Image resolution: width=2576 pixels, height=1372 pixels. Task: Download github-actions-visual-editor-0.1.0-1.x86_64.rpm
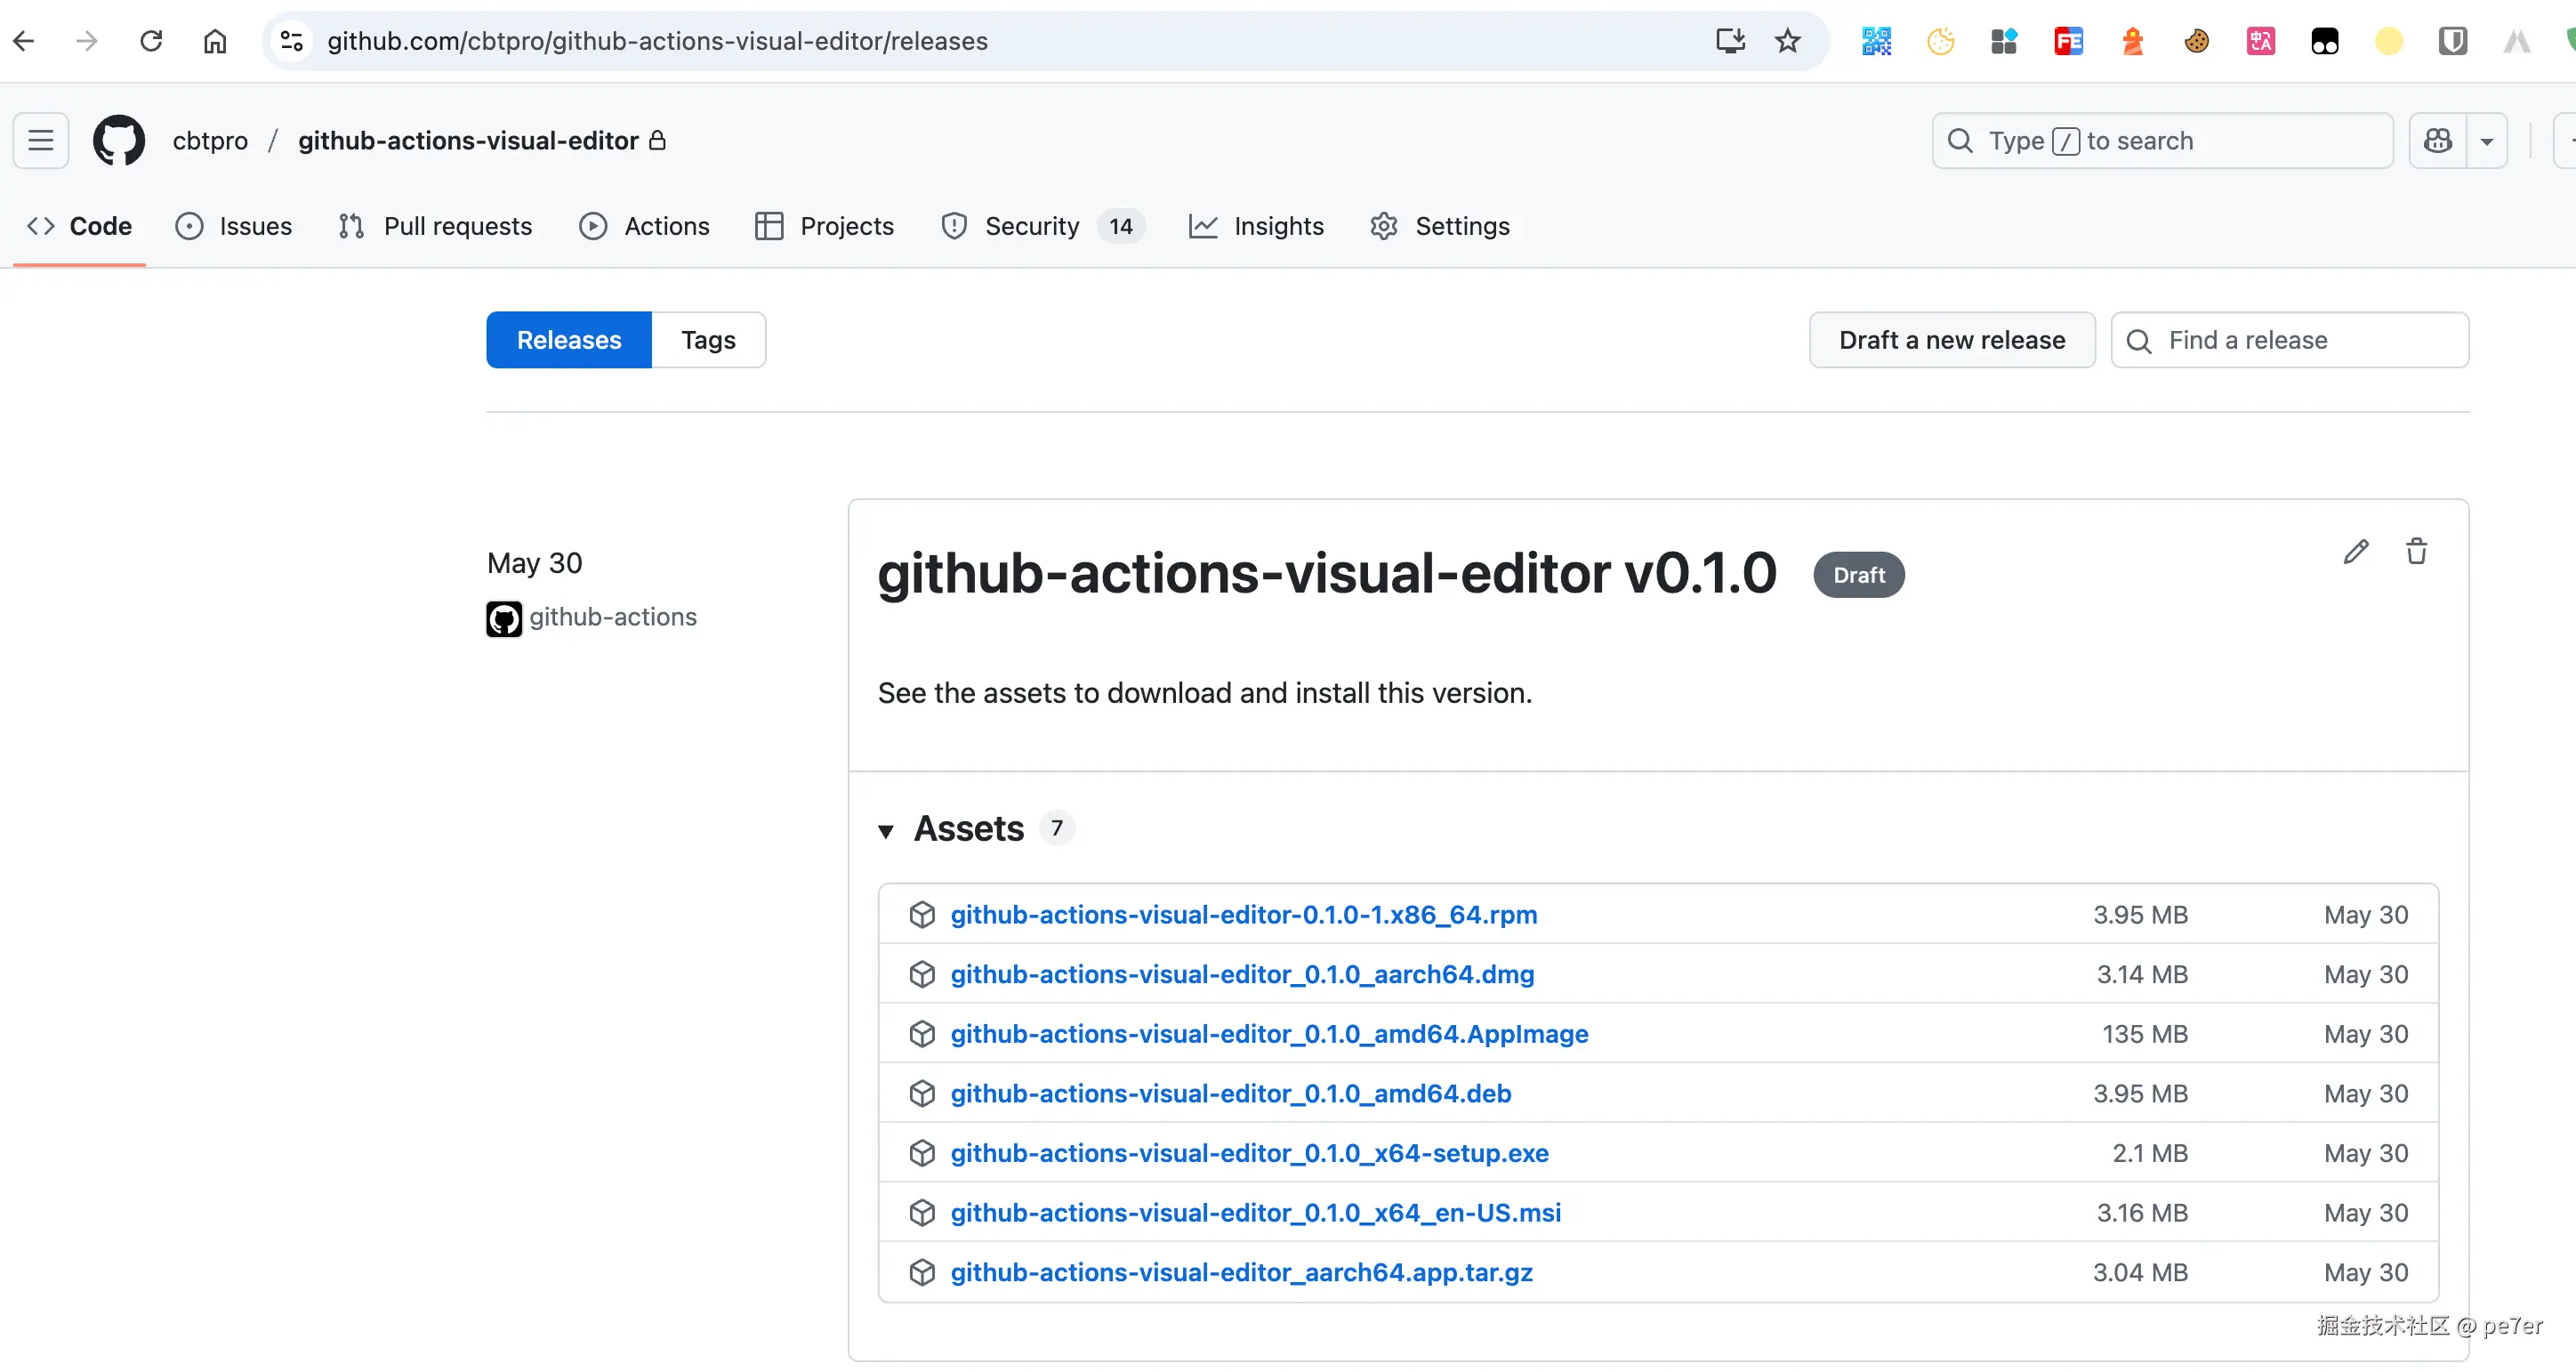1244,914
